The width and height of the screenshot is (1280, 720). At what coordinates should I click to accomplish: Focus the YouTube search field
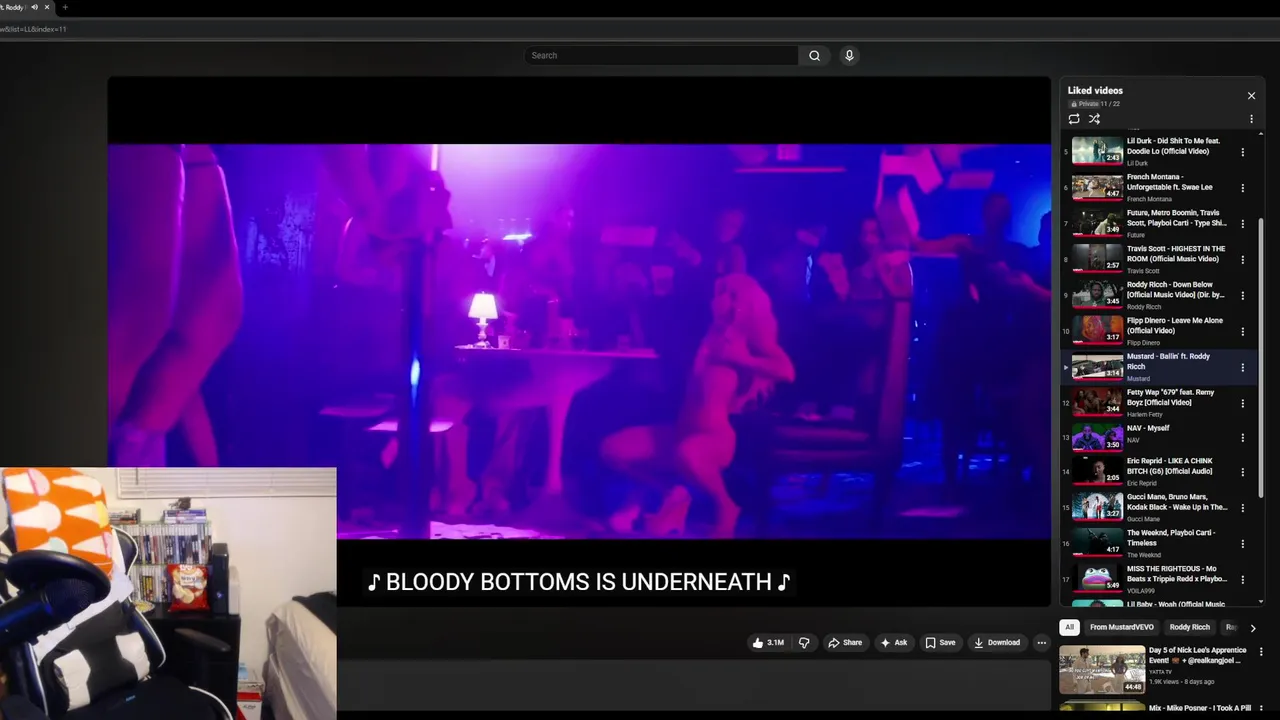pyautogui.click(x=661, y=56)
